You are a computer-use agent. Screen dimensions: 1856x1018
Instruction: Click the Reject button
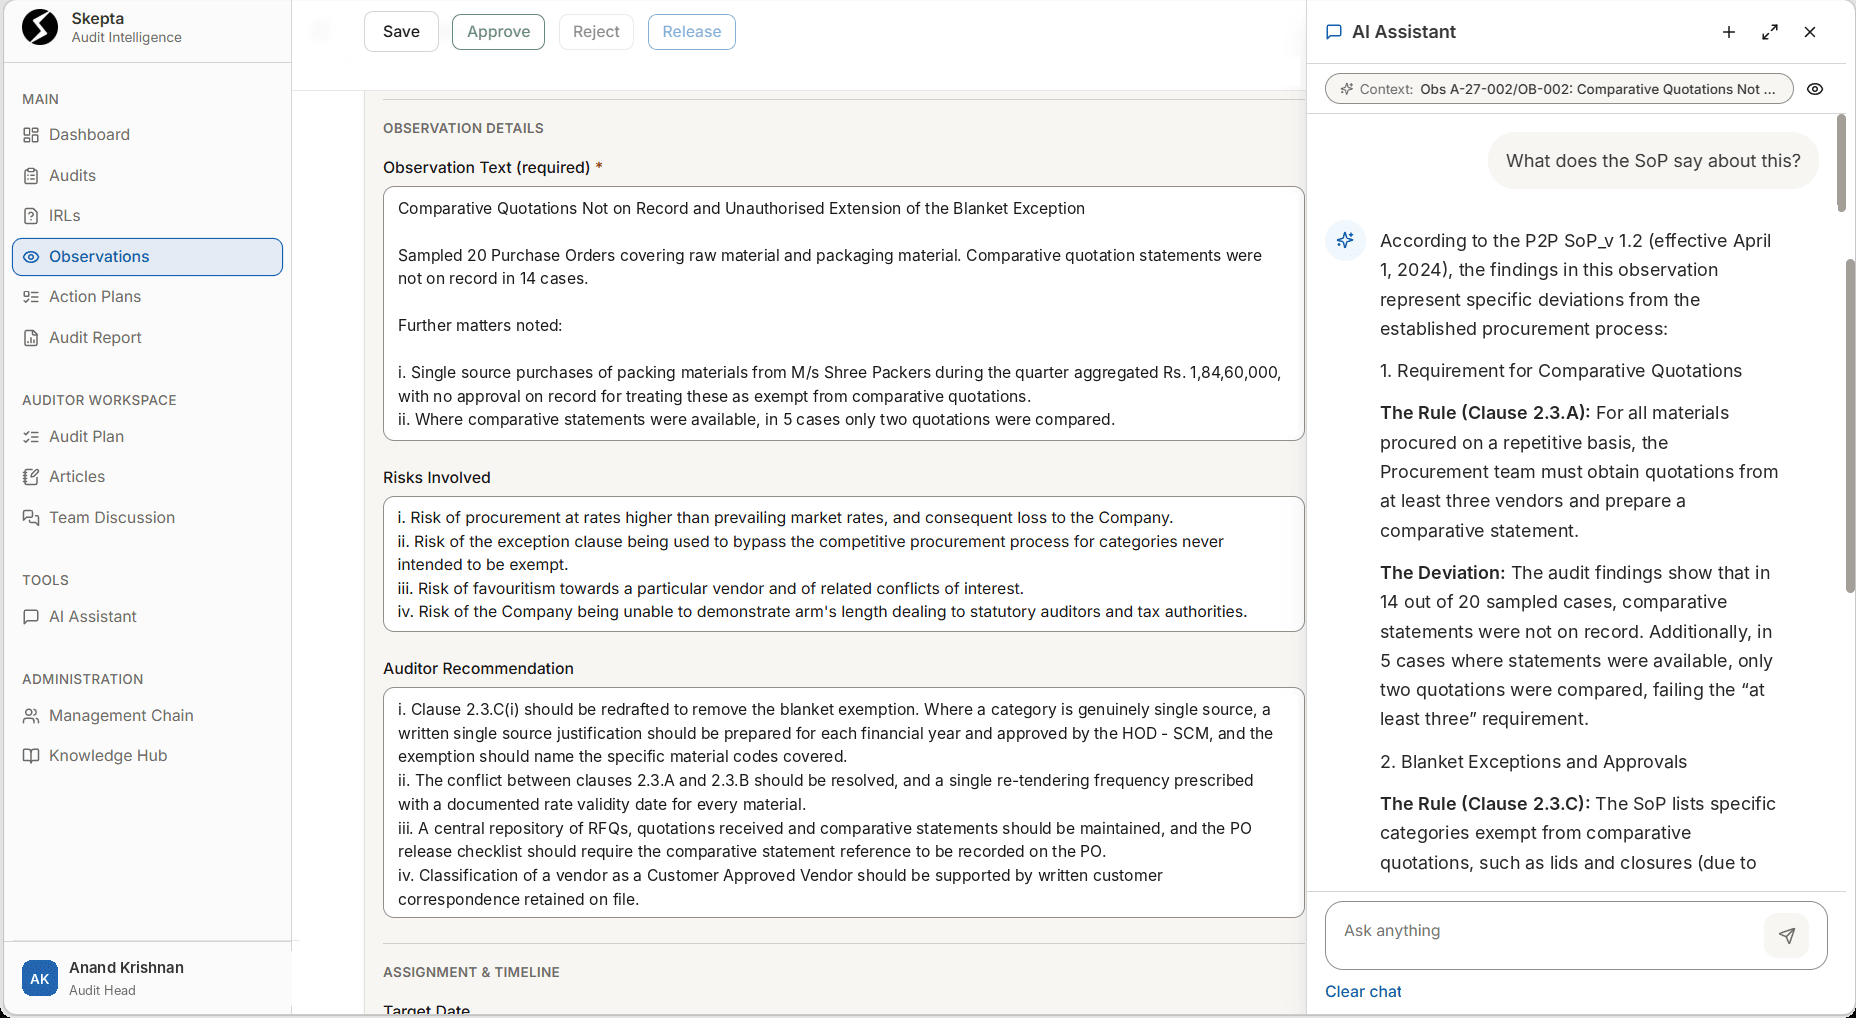pyautogui.click(x=596, y=32)
